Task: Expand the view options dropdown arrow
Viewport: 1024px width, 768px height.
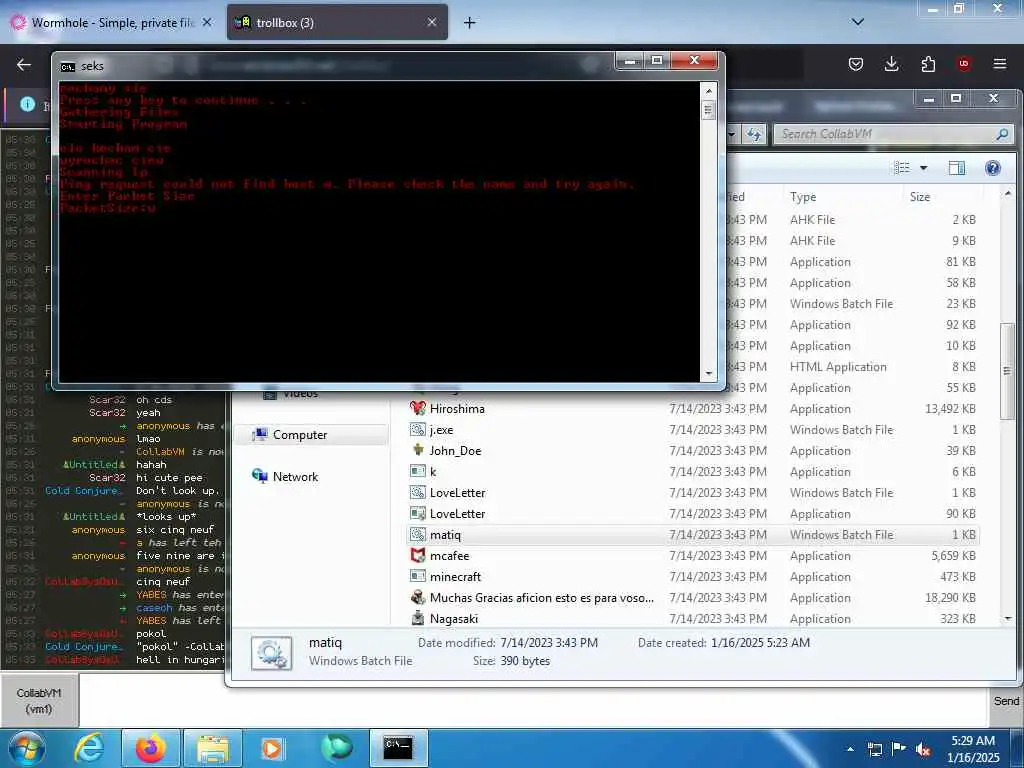Action: (923, 168)
